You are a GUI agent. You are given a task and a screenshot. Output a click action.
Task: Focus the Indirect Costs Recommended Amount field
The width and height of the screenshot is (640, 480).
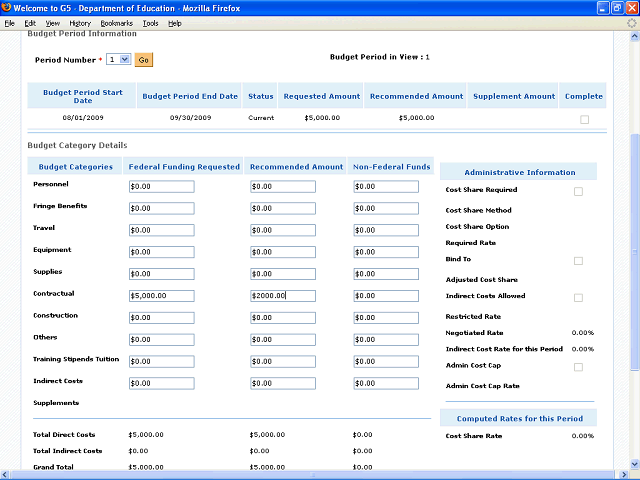tap(282, 383)
